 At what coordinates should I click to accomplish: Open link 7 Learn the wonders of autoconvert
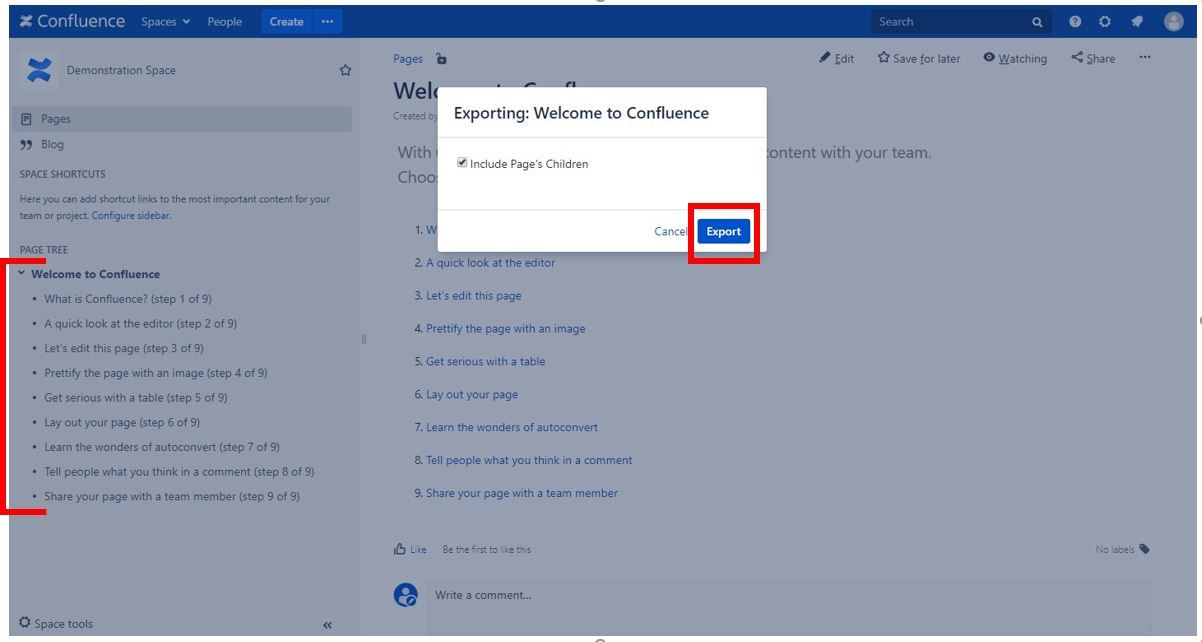(512, 428)
